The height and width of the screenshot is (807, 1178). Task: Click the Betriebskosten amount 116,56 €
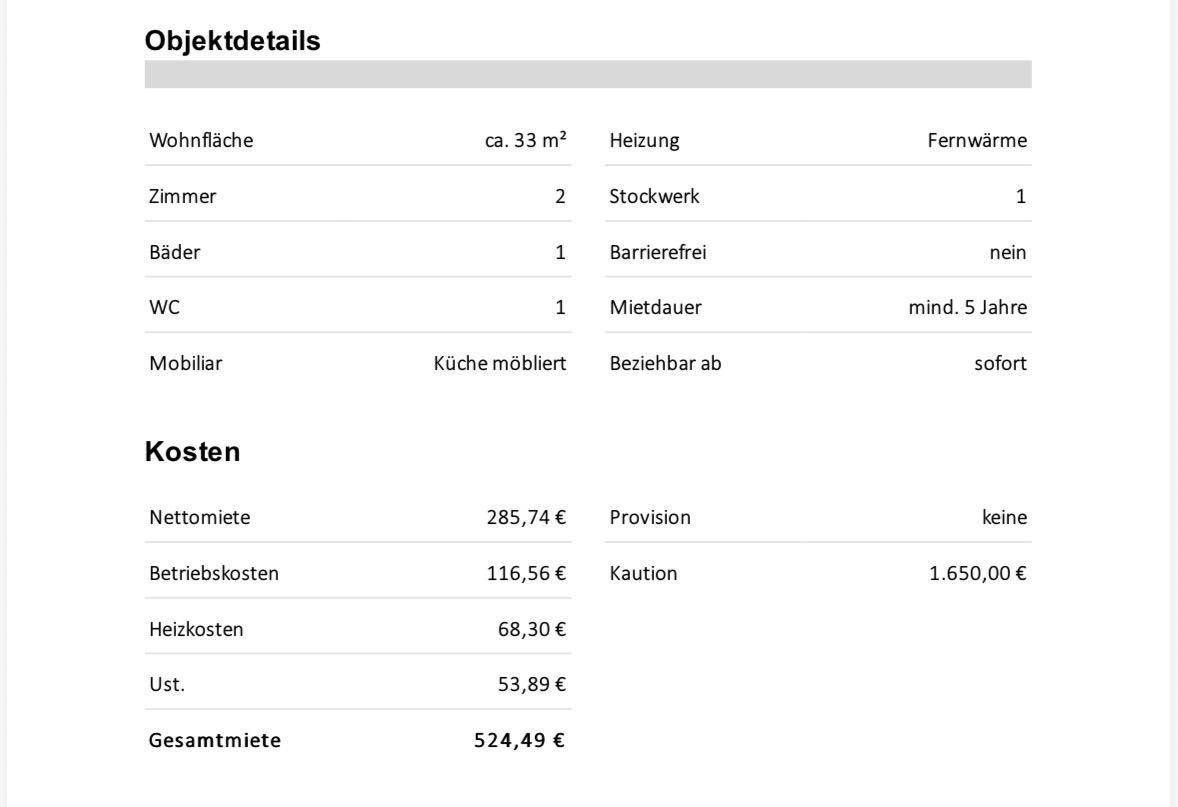pos(526,573)
